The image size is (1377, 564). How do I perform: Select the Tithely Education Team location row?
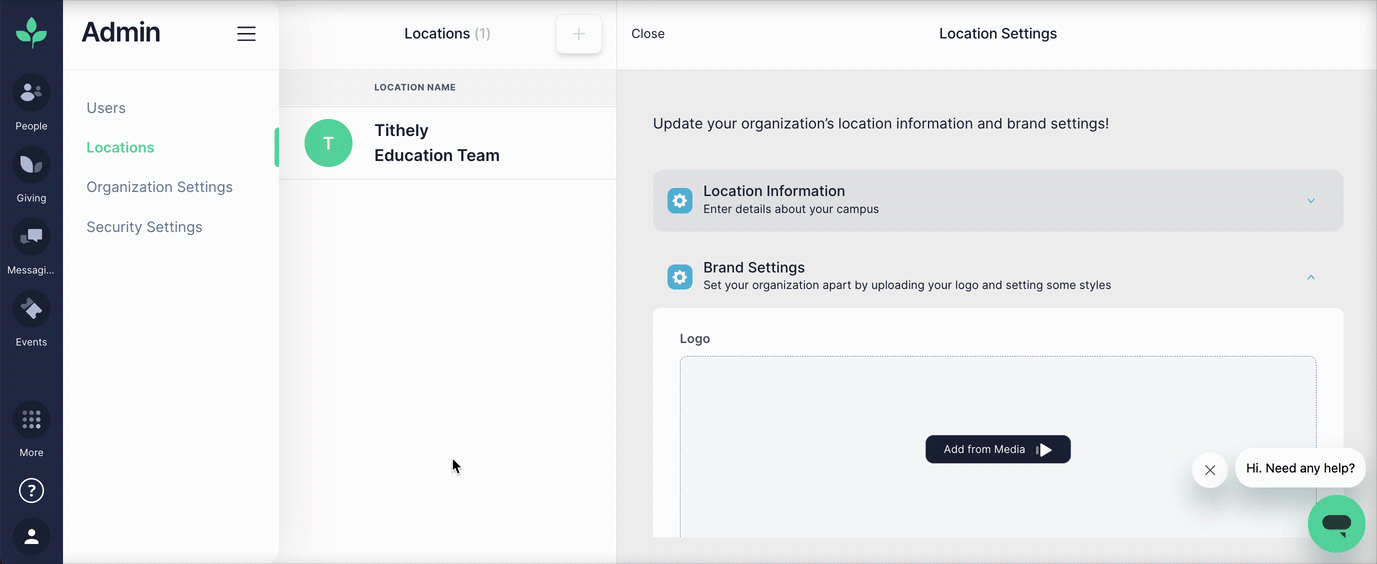[x=448, y=143]
